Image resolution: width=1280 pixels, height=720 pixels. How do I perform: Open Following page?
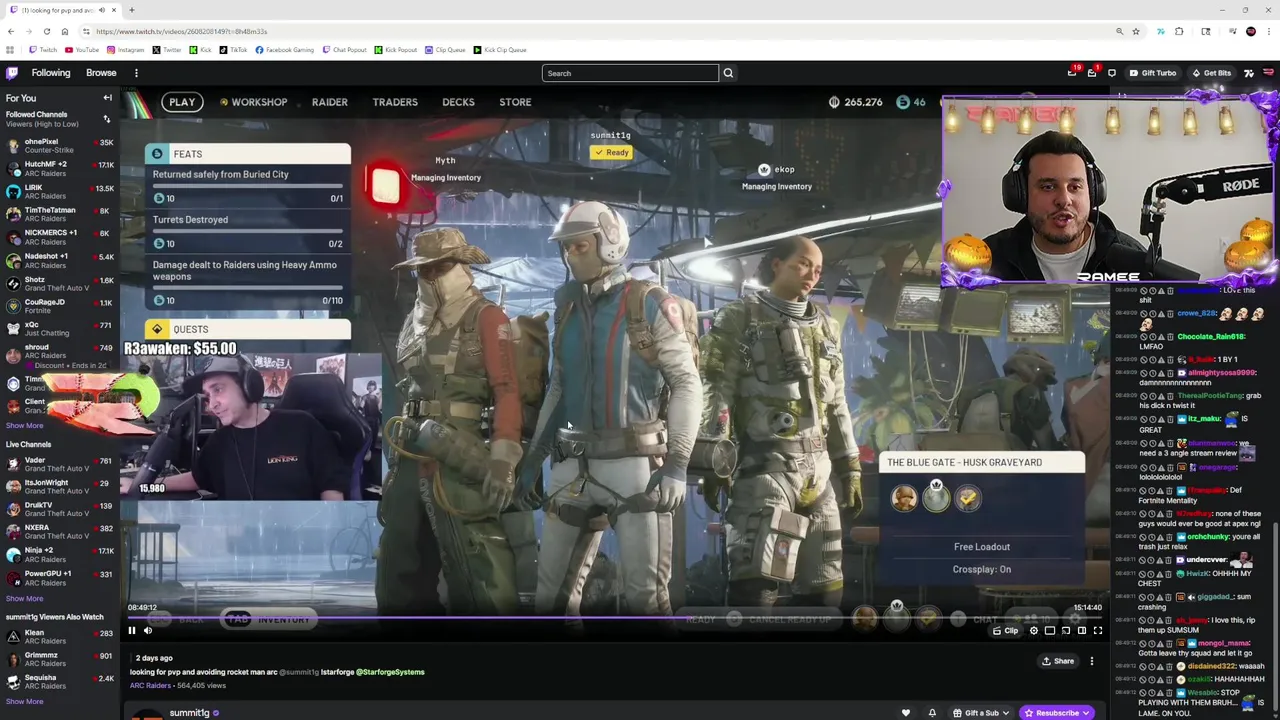[x=51, y=73]
